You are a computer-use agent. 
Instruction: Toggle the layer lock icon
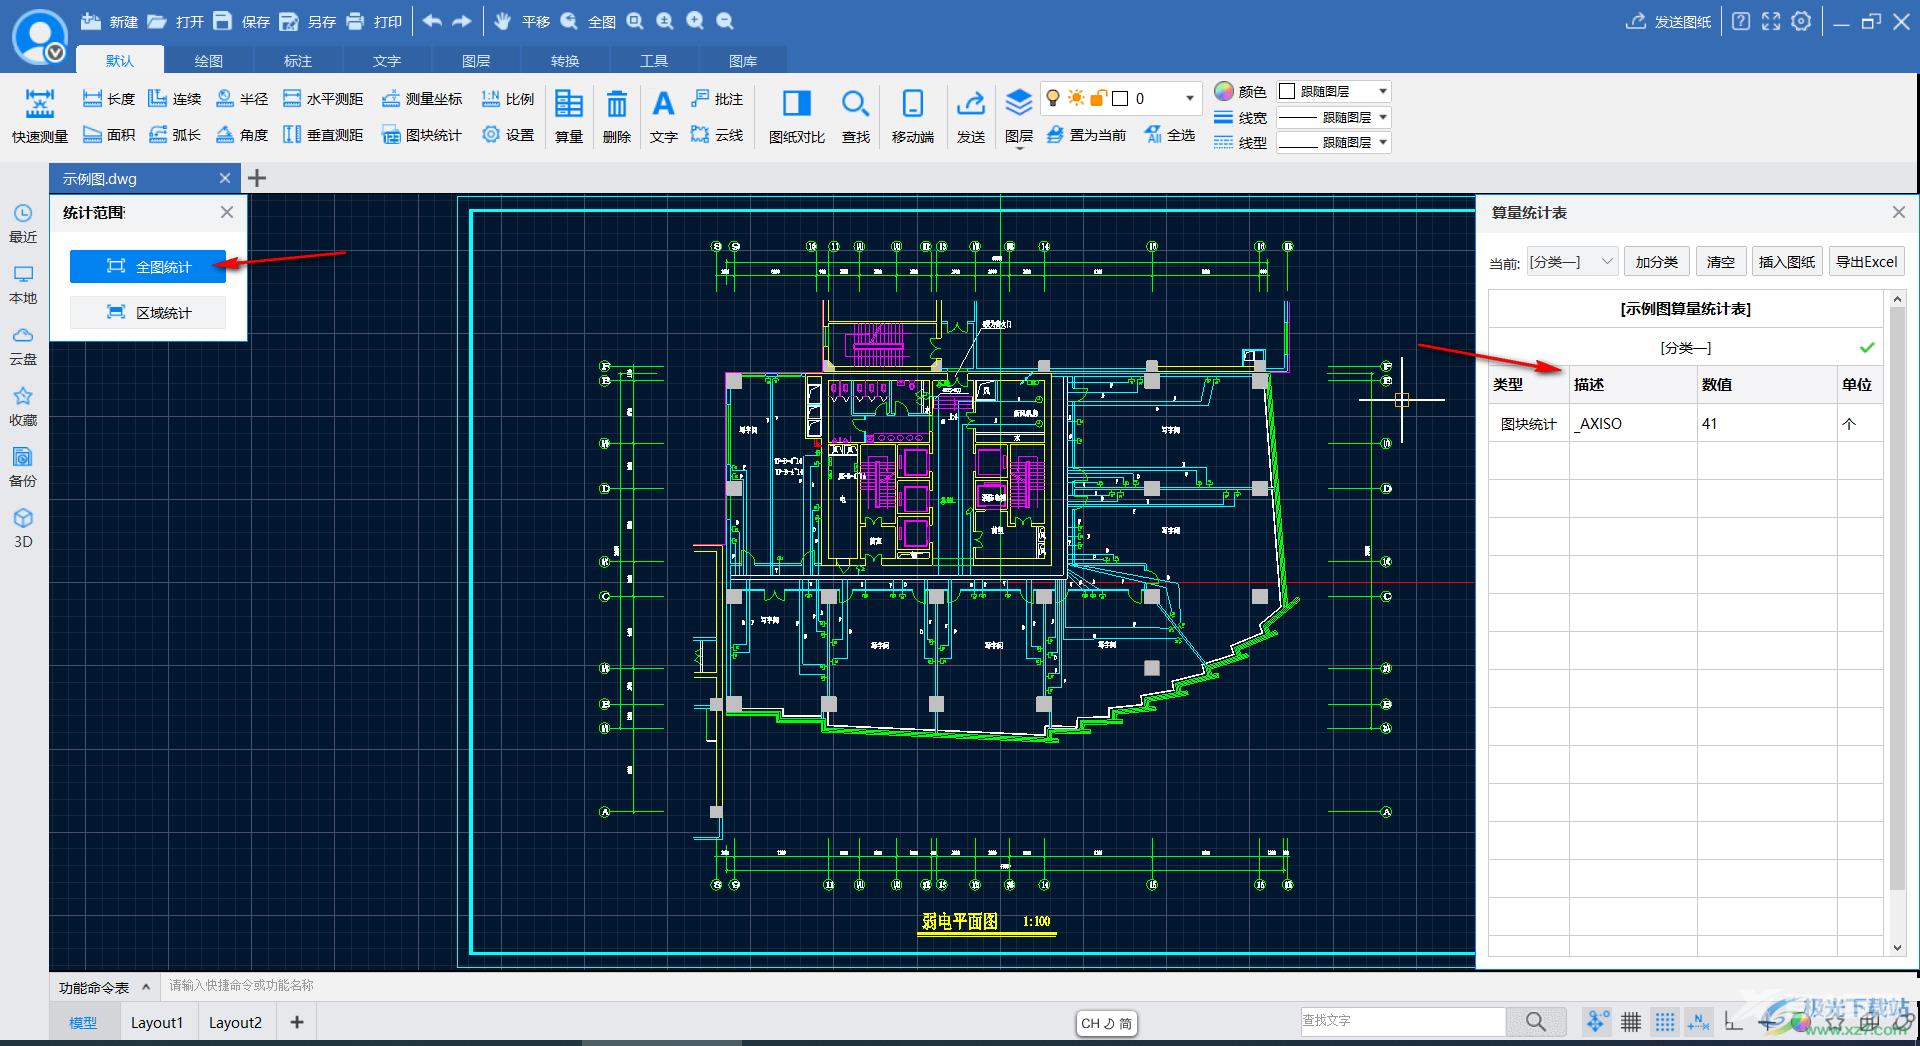click(x=1098, y=98)
